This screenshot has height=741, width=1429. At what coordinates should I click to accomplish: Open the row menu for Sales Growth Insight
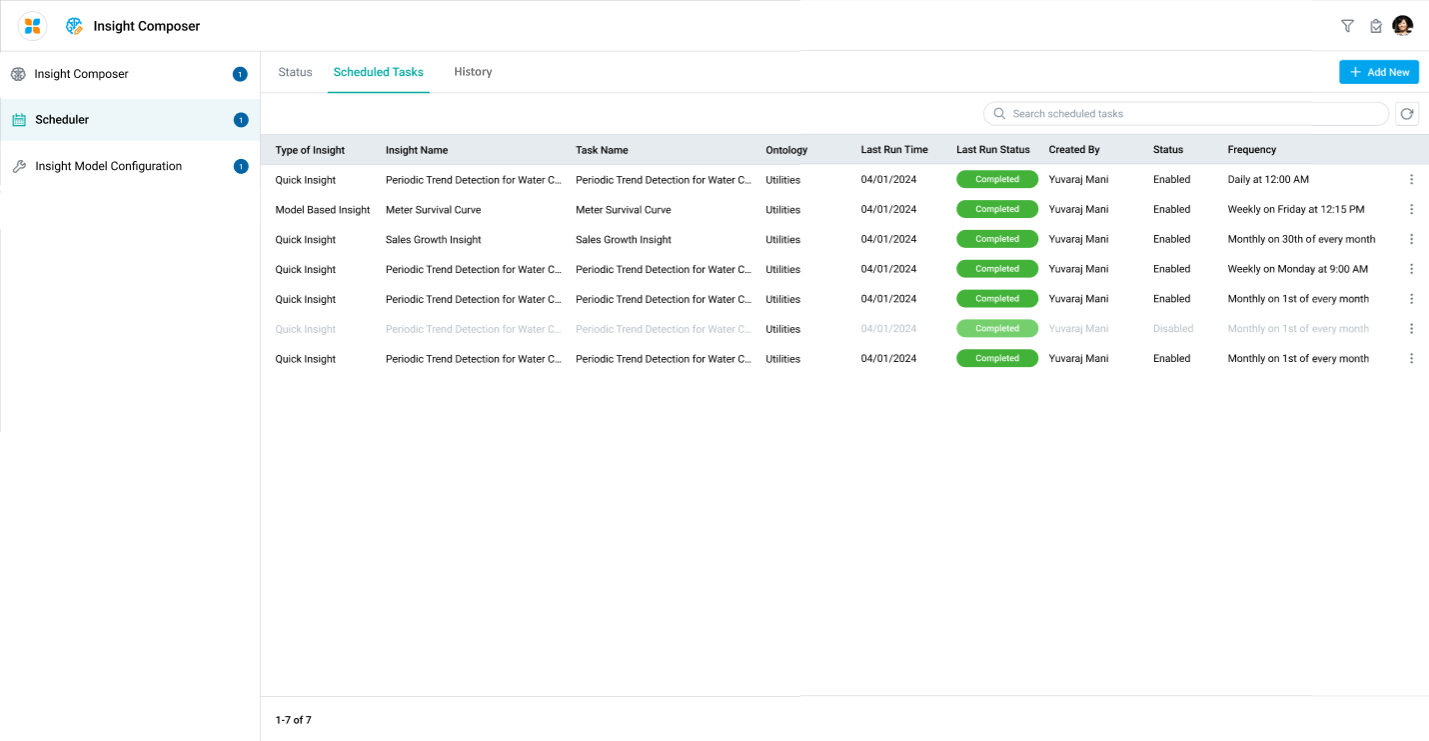point(1411,240)
